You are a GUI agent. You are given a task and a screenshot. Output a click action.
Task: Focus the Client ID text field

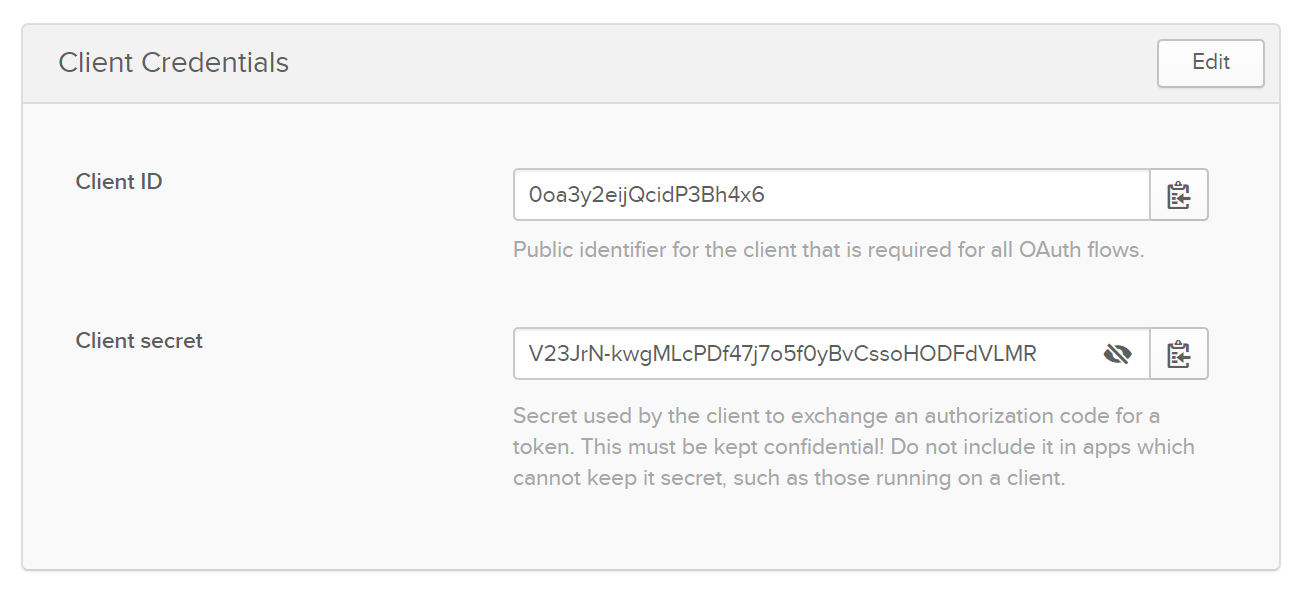[x=830, y=195]
